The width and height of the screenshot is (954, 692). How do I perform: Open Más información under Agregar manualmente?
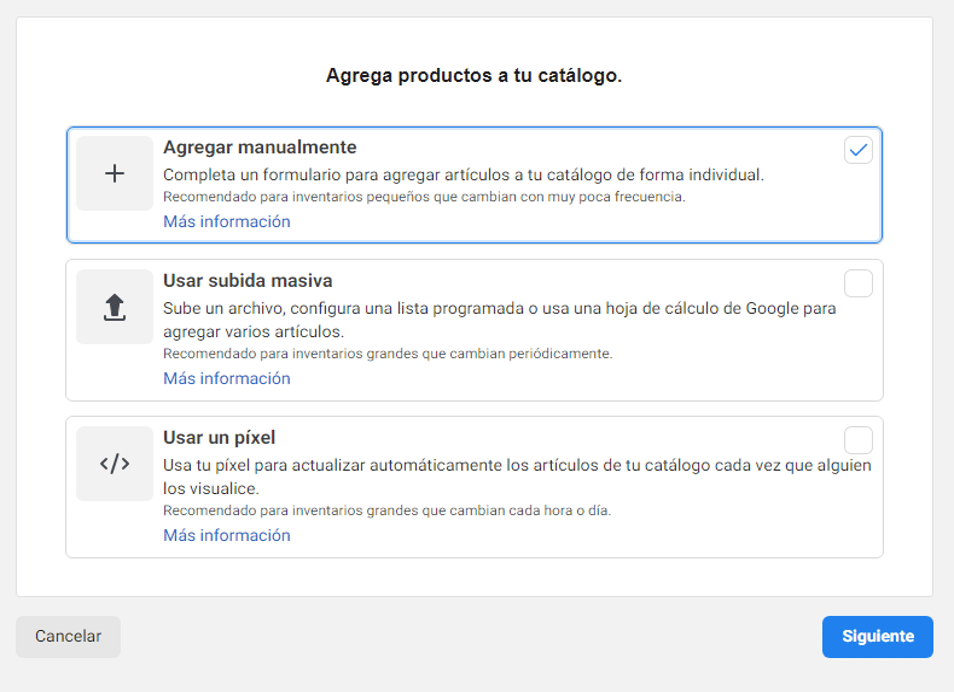227,222
